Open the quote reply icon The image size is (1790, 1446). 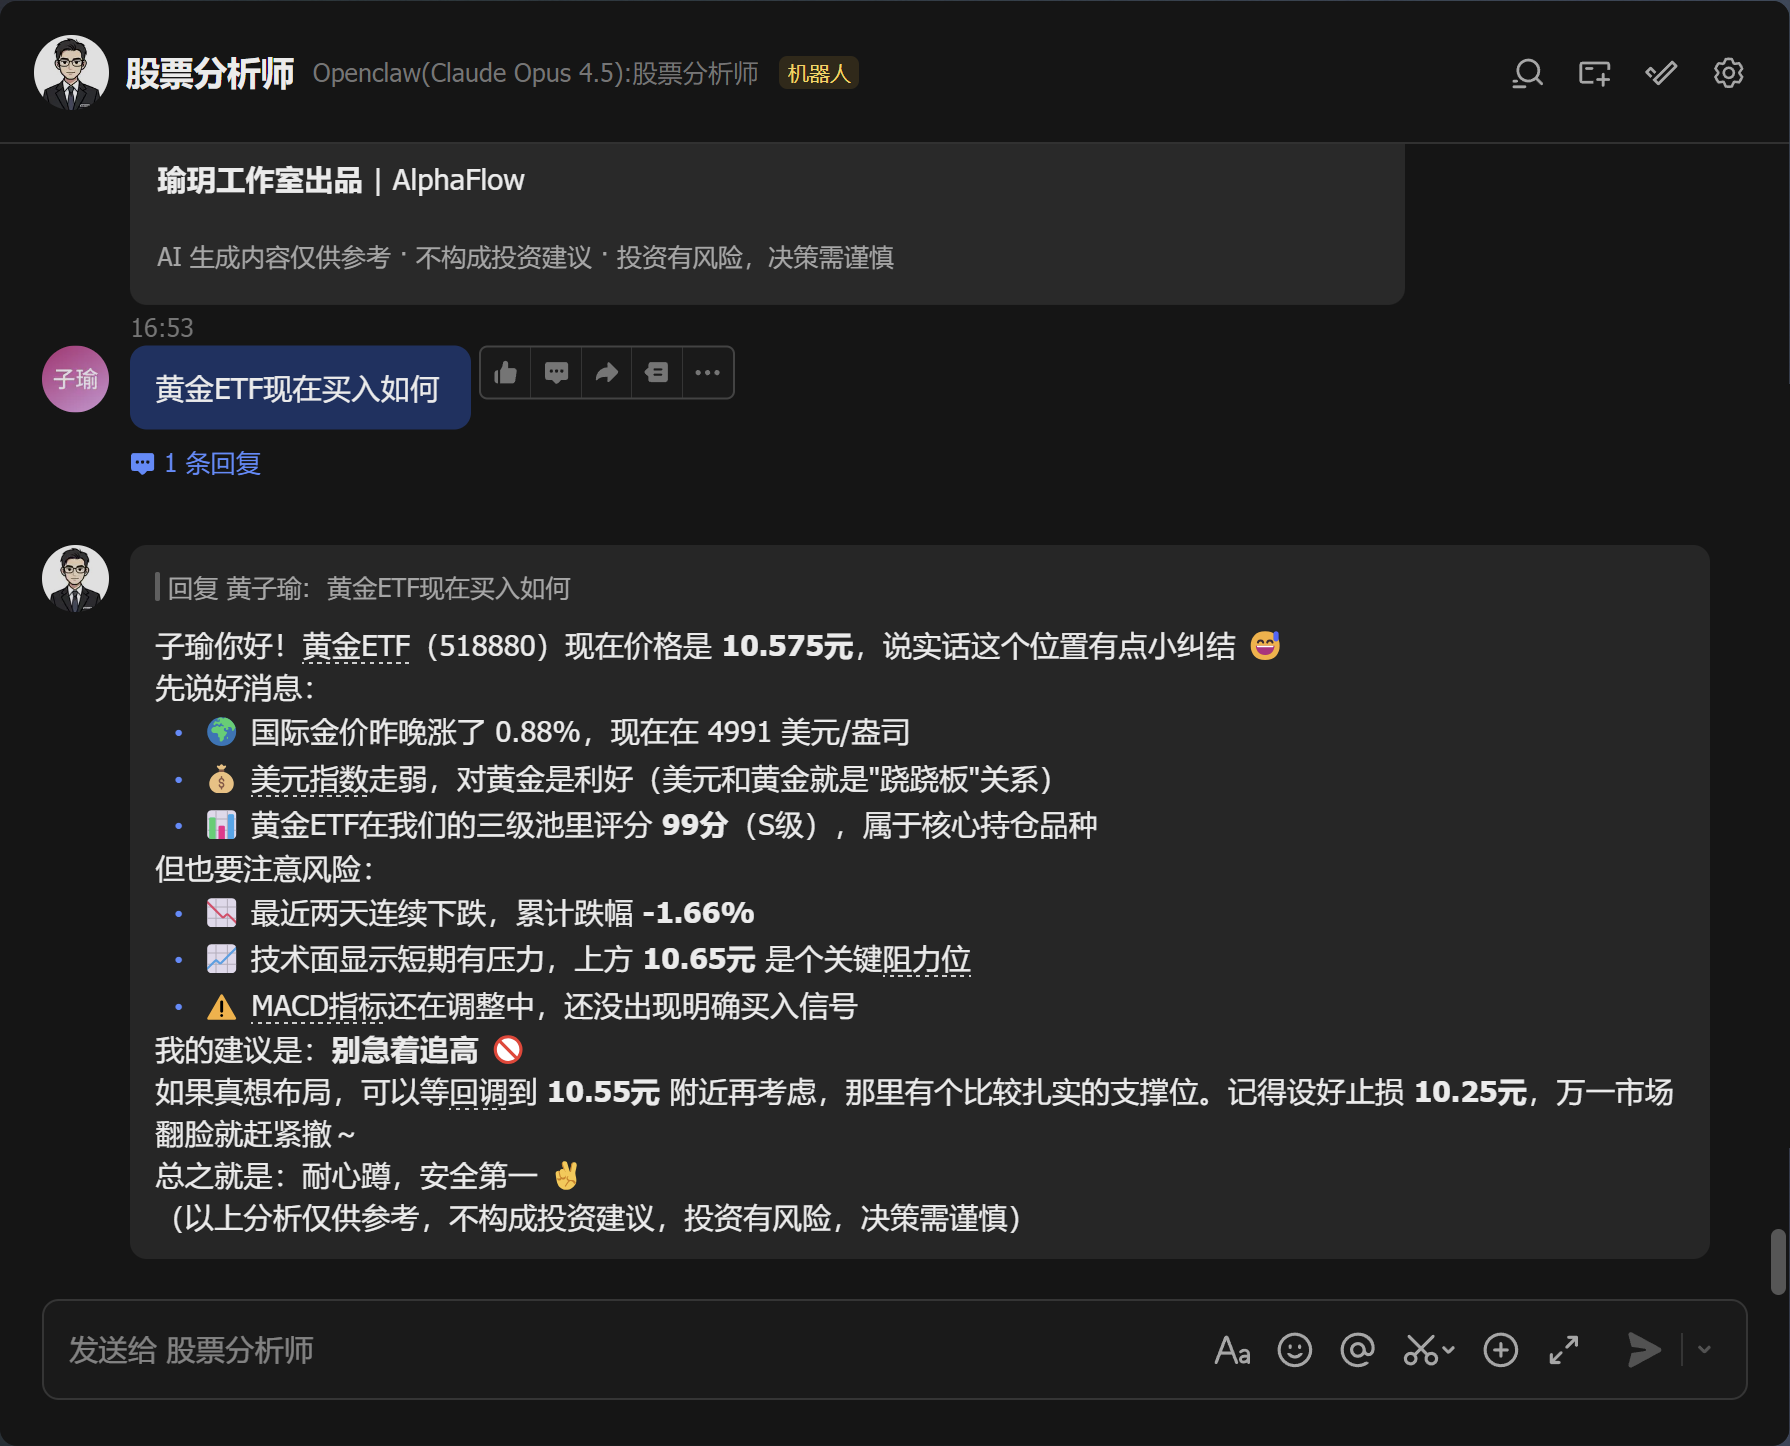pyautogui.click(x=656, y=371)
